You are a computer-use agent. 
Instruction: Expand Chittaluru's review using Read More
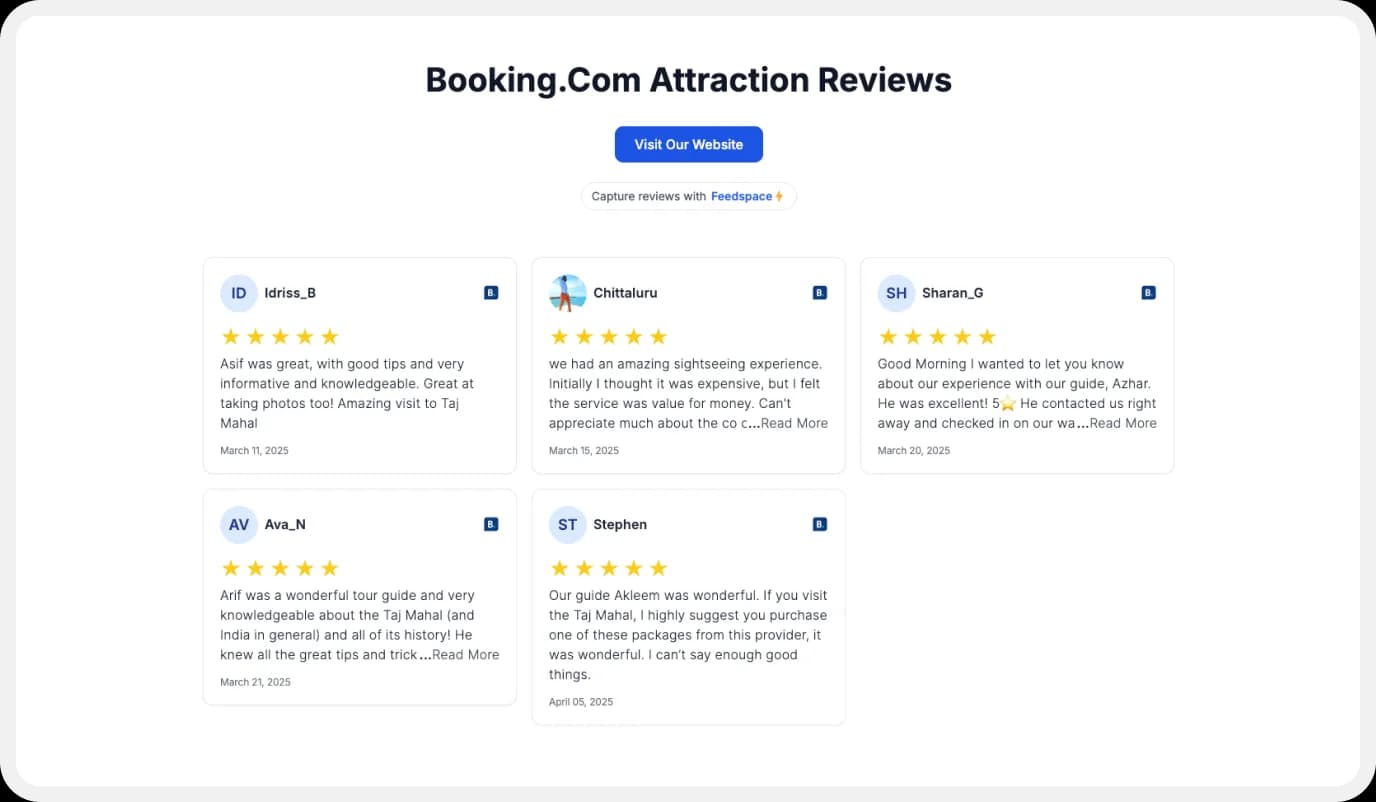(794, 422)
